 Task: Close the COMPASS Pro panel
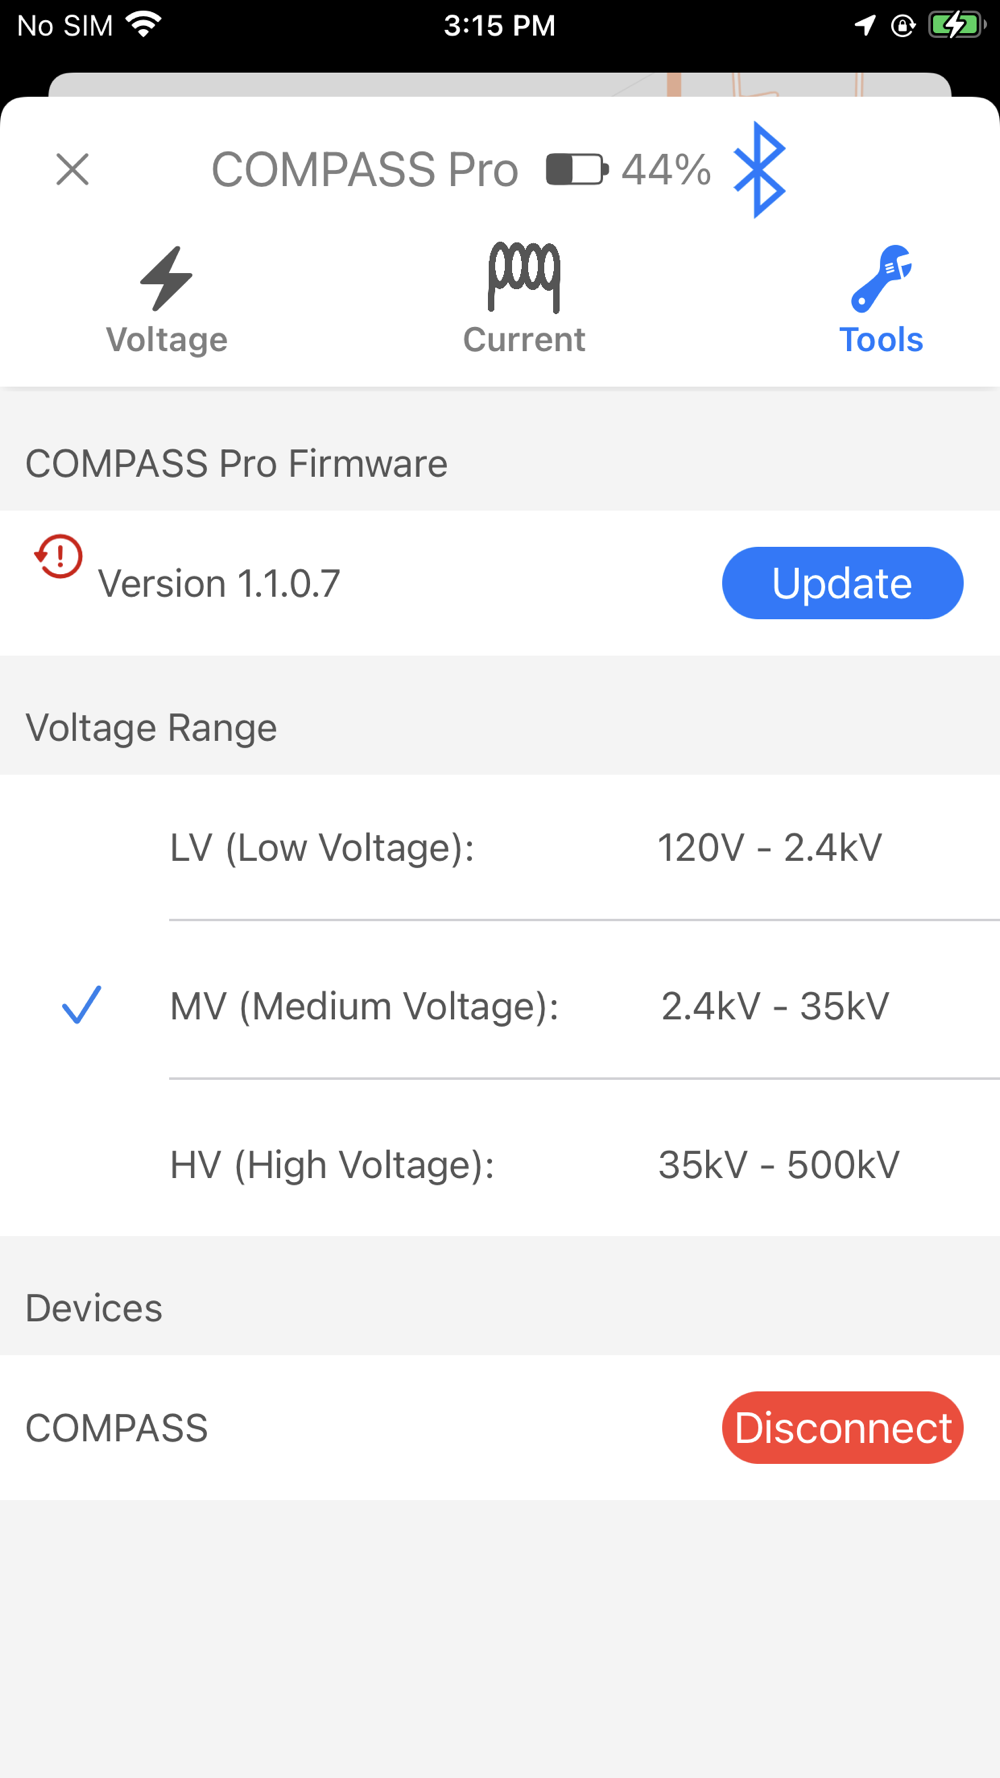pos(72,169)
